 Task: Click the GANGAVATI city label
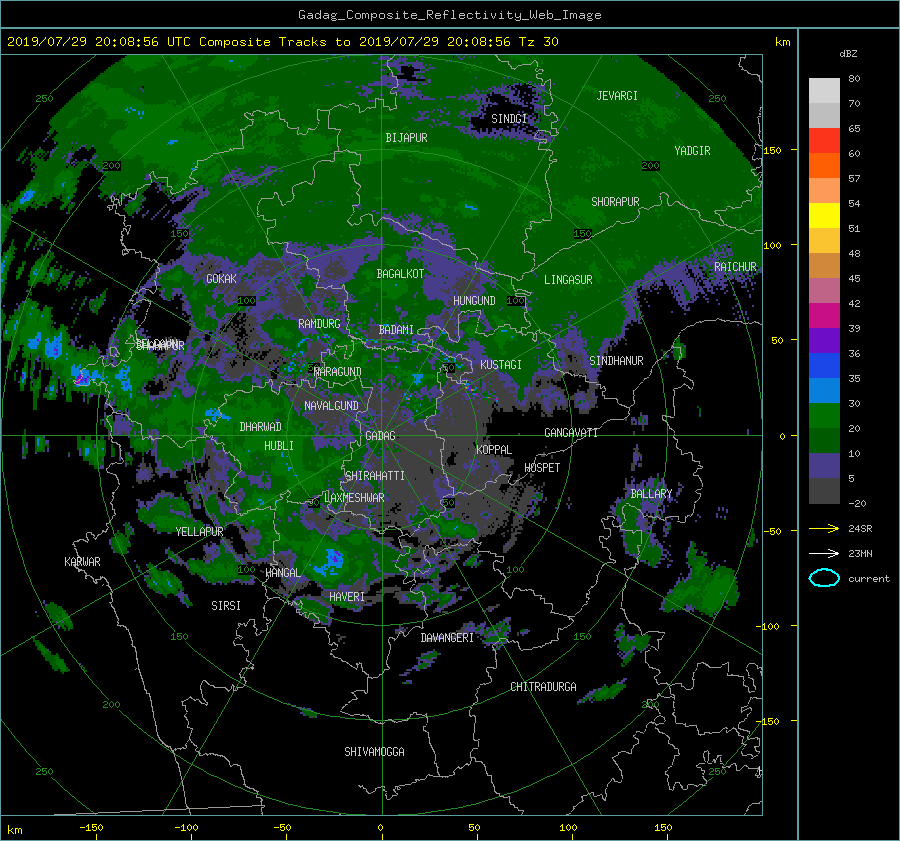(571, 433)
